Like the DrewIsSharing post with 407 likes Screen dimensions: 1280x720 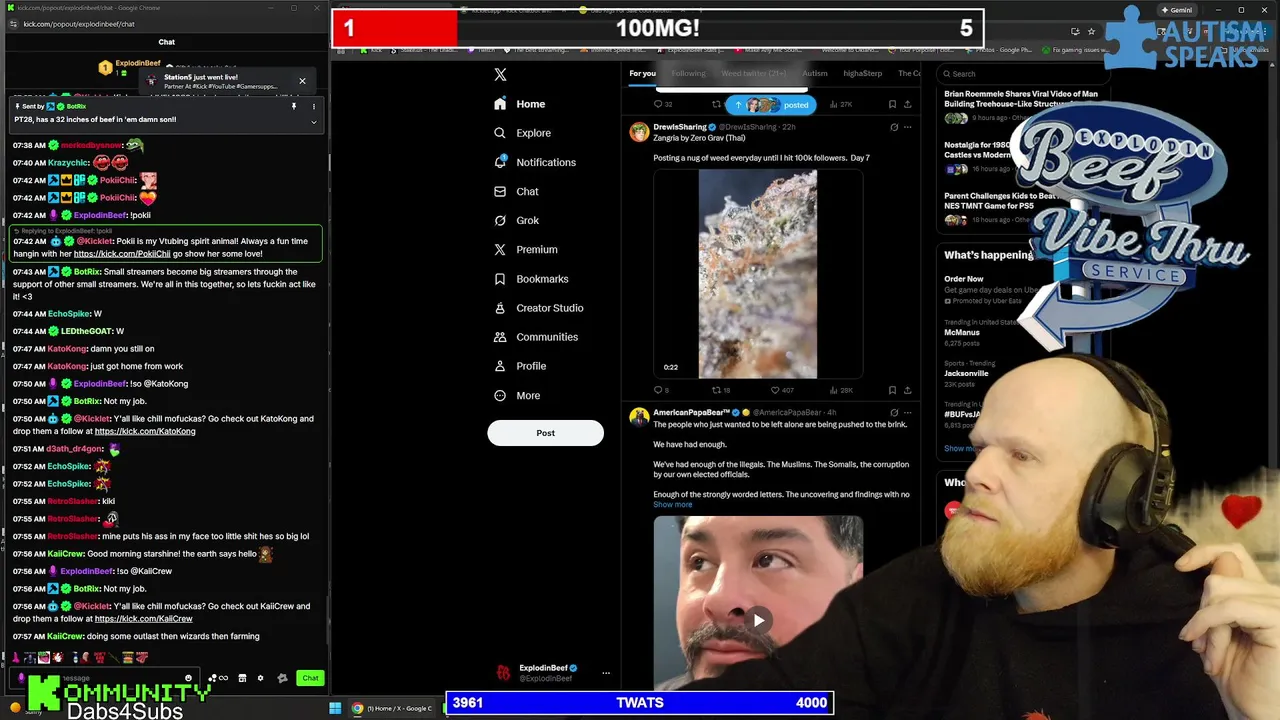[x=782, y=390]
